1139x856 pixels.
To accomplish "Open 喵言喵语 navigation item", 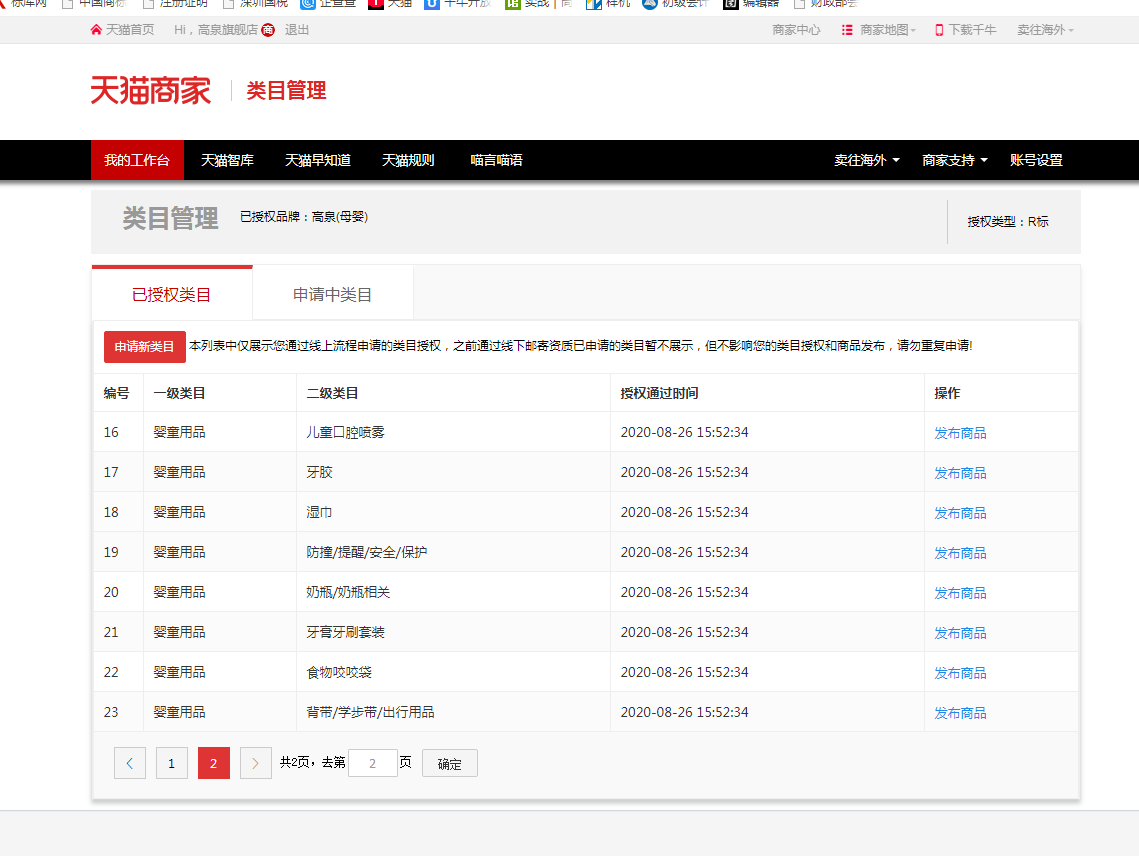I will (x=496, y=160).
